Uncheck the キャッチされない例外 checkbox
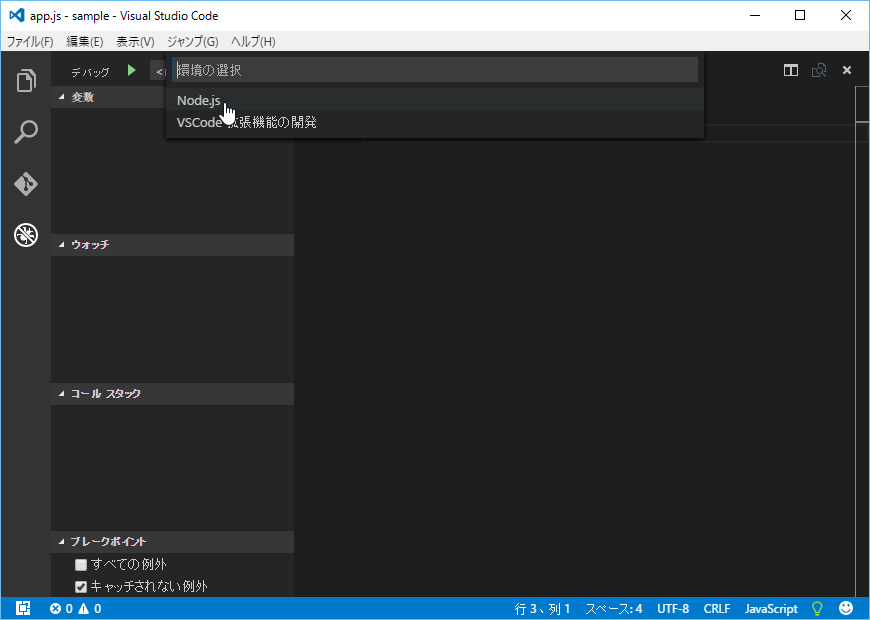Image resolution: width=870 pixels, height=620 pixels. pyautogui.click(x=81, y=587)
